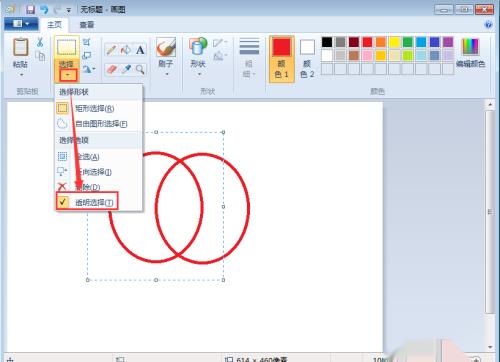Viewport: 500px width, 362px height.
Task: Expand the 刷子 brushes dropdown arrow
Action: click(167, 74)
